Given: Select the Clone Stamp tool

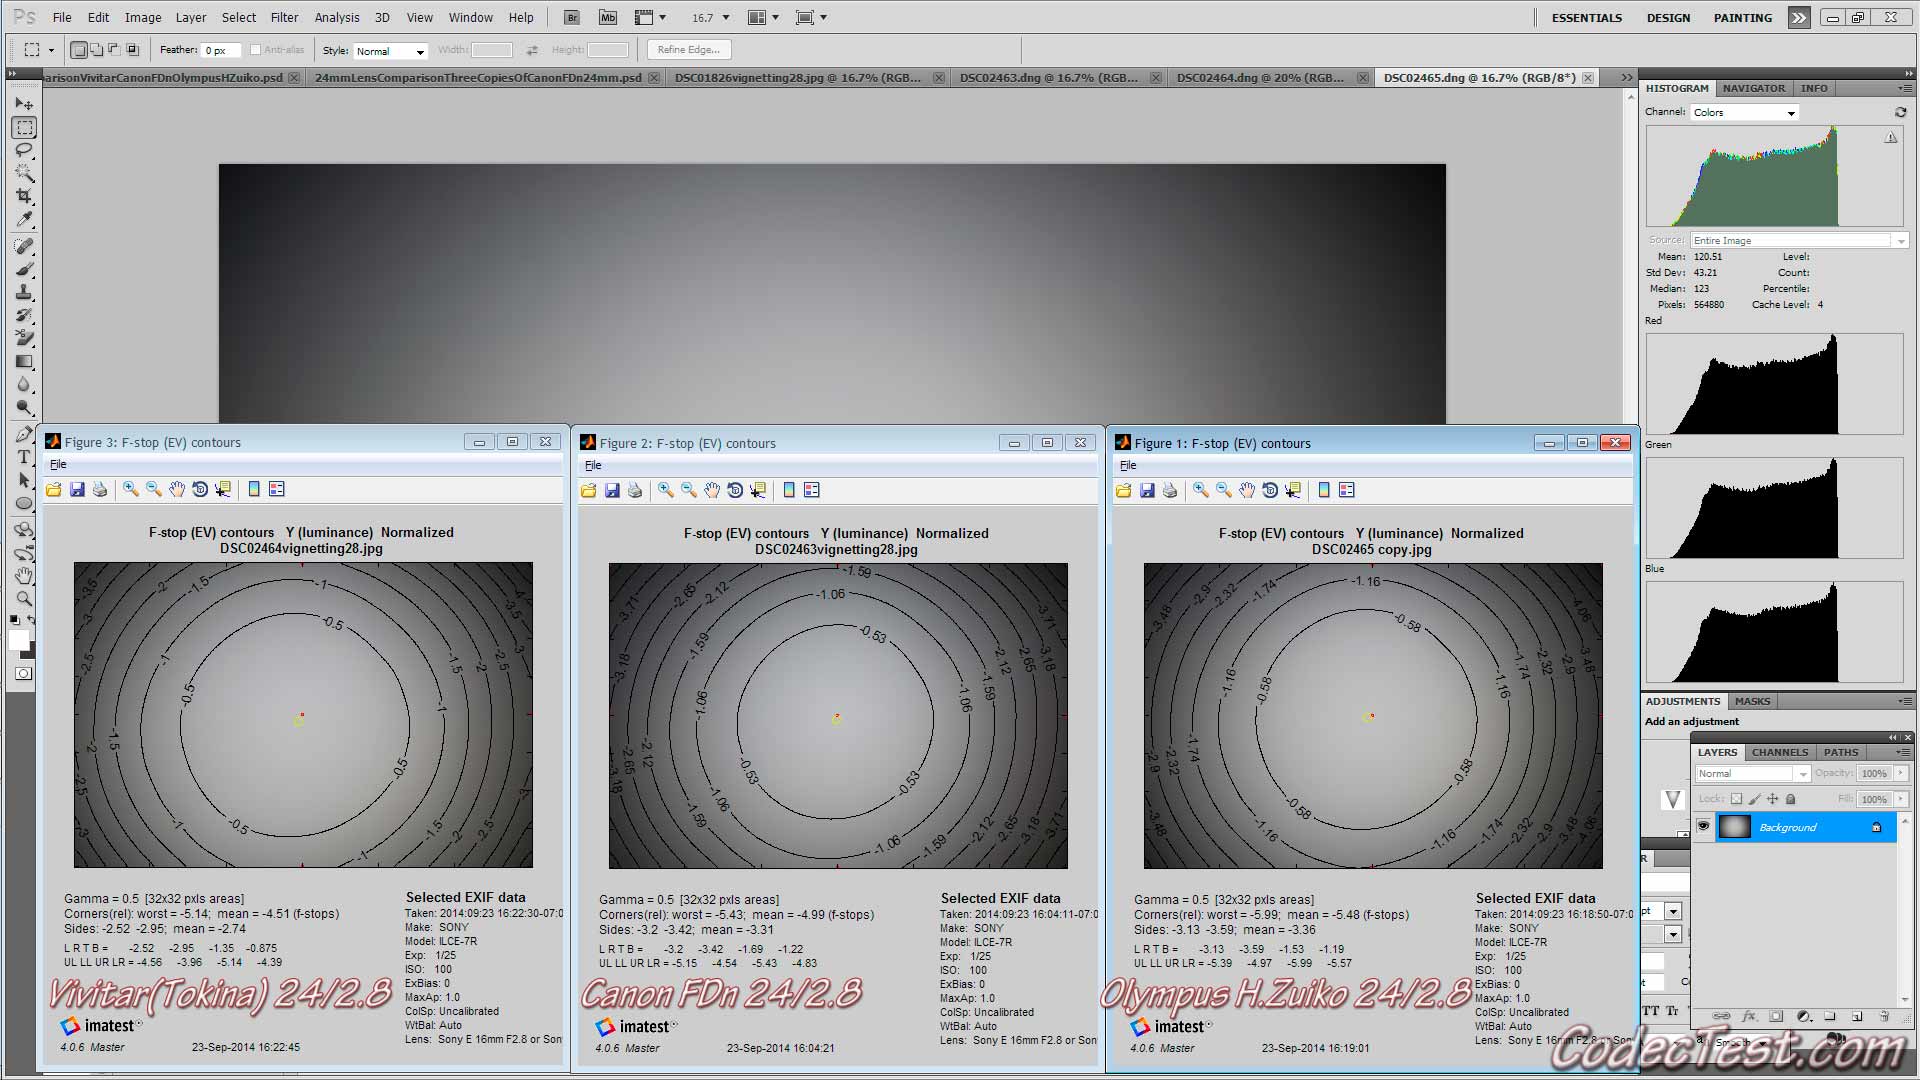Looking at the screenshot, I should (24, 292).
